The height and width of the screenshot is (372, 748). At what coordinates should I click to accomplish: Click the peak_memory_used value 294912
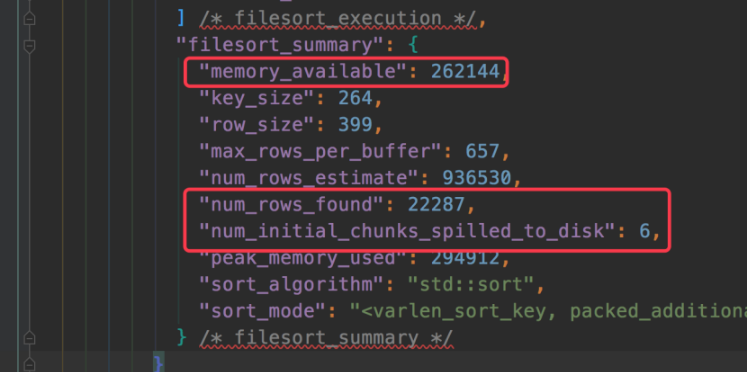coord(466,258)
